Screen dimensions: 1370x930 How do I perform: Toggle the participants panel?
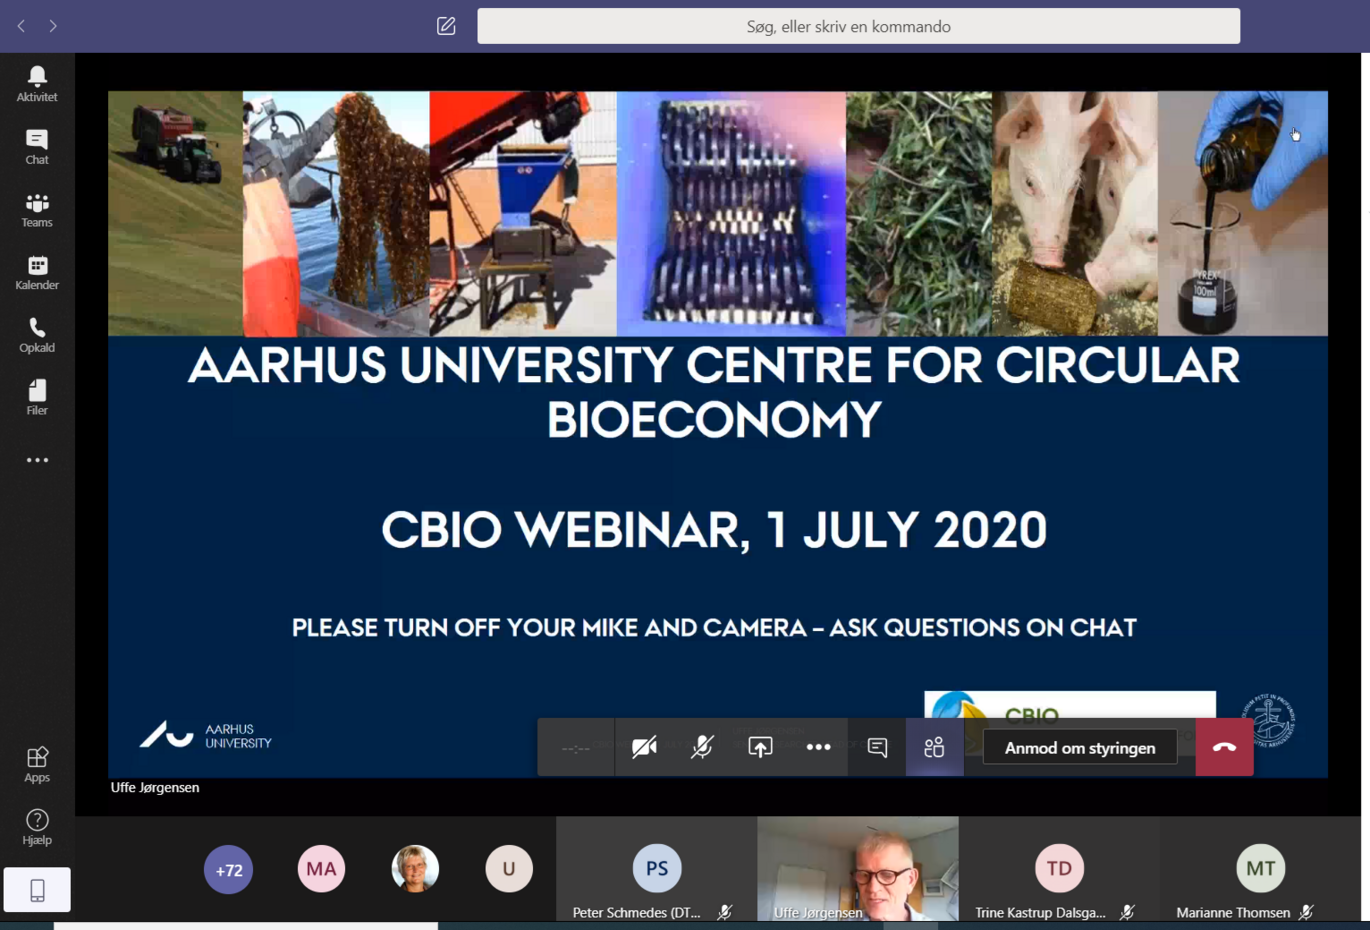coord(934,747)
